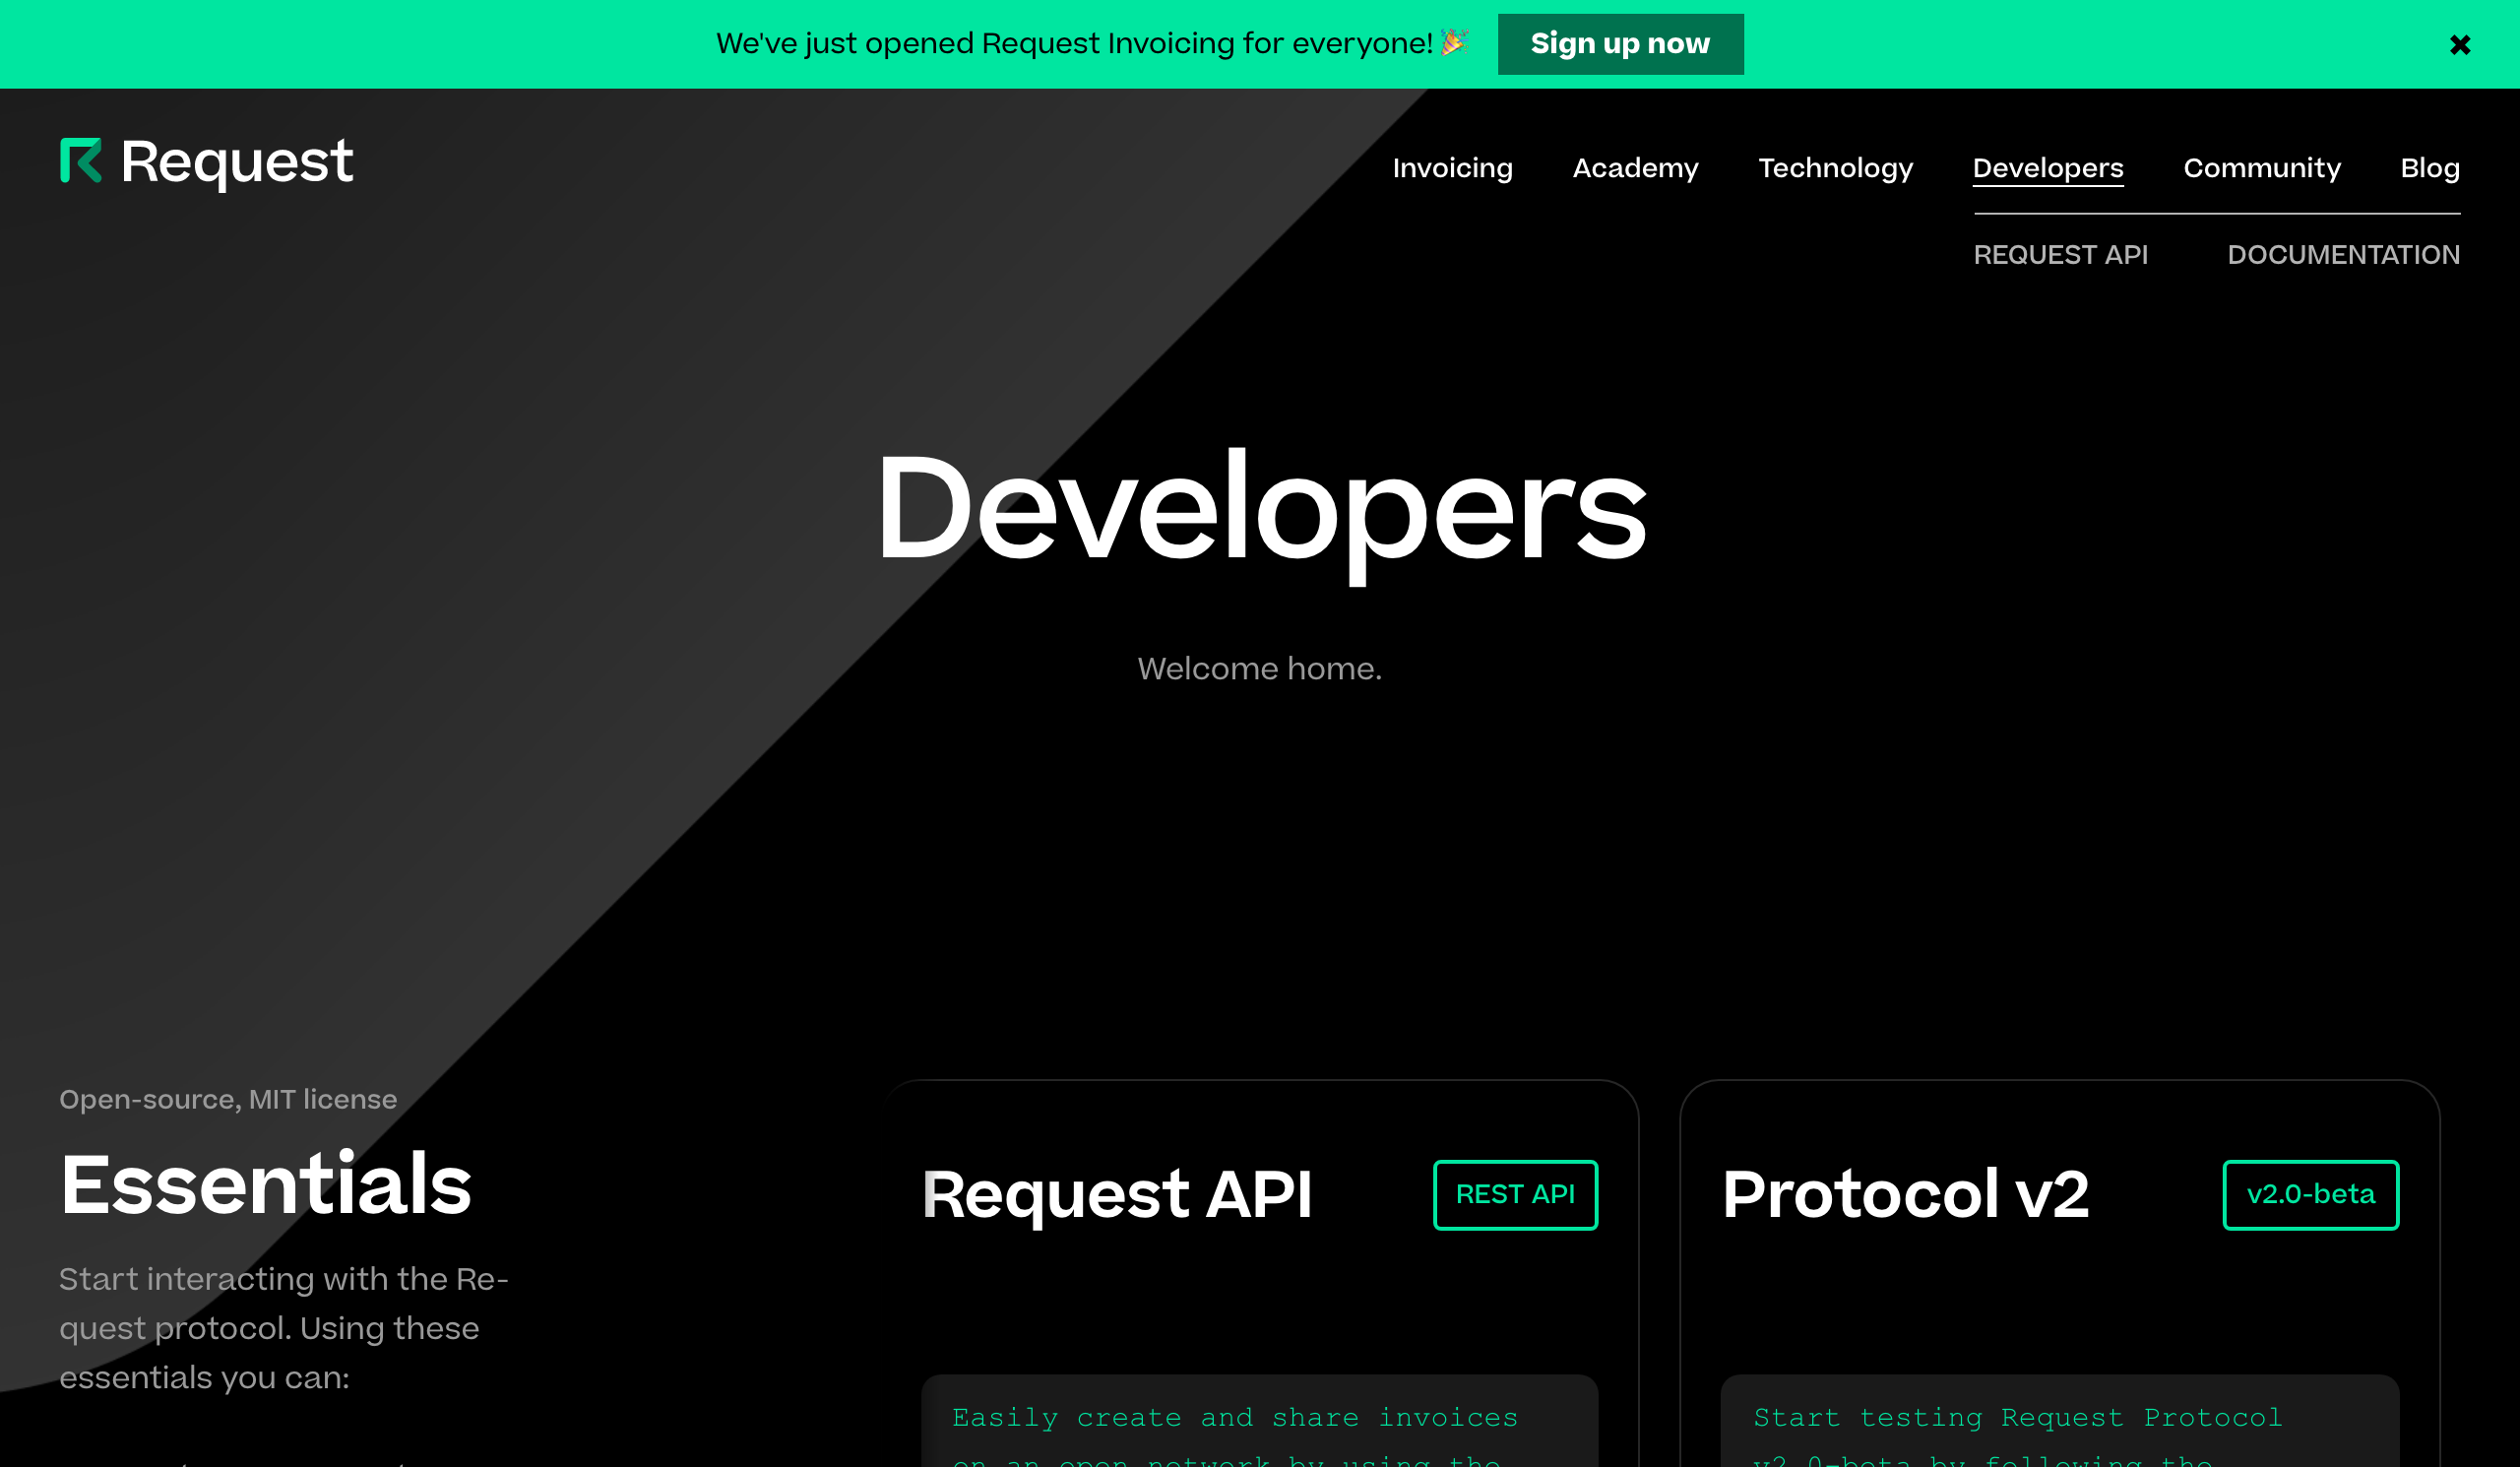Select the Developers nav item
This screenshot has width=2520, height=1467.
2047,168
